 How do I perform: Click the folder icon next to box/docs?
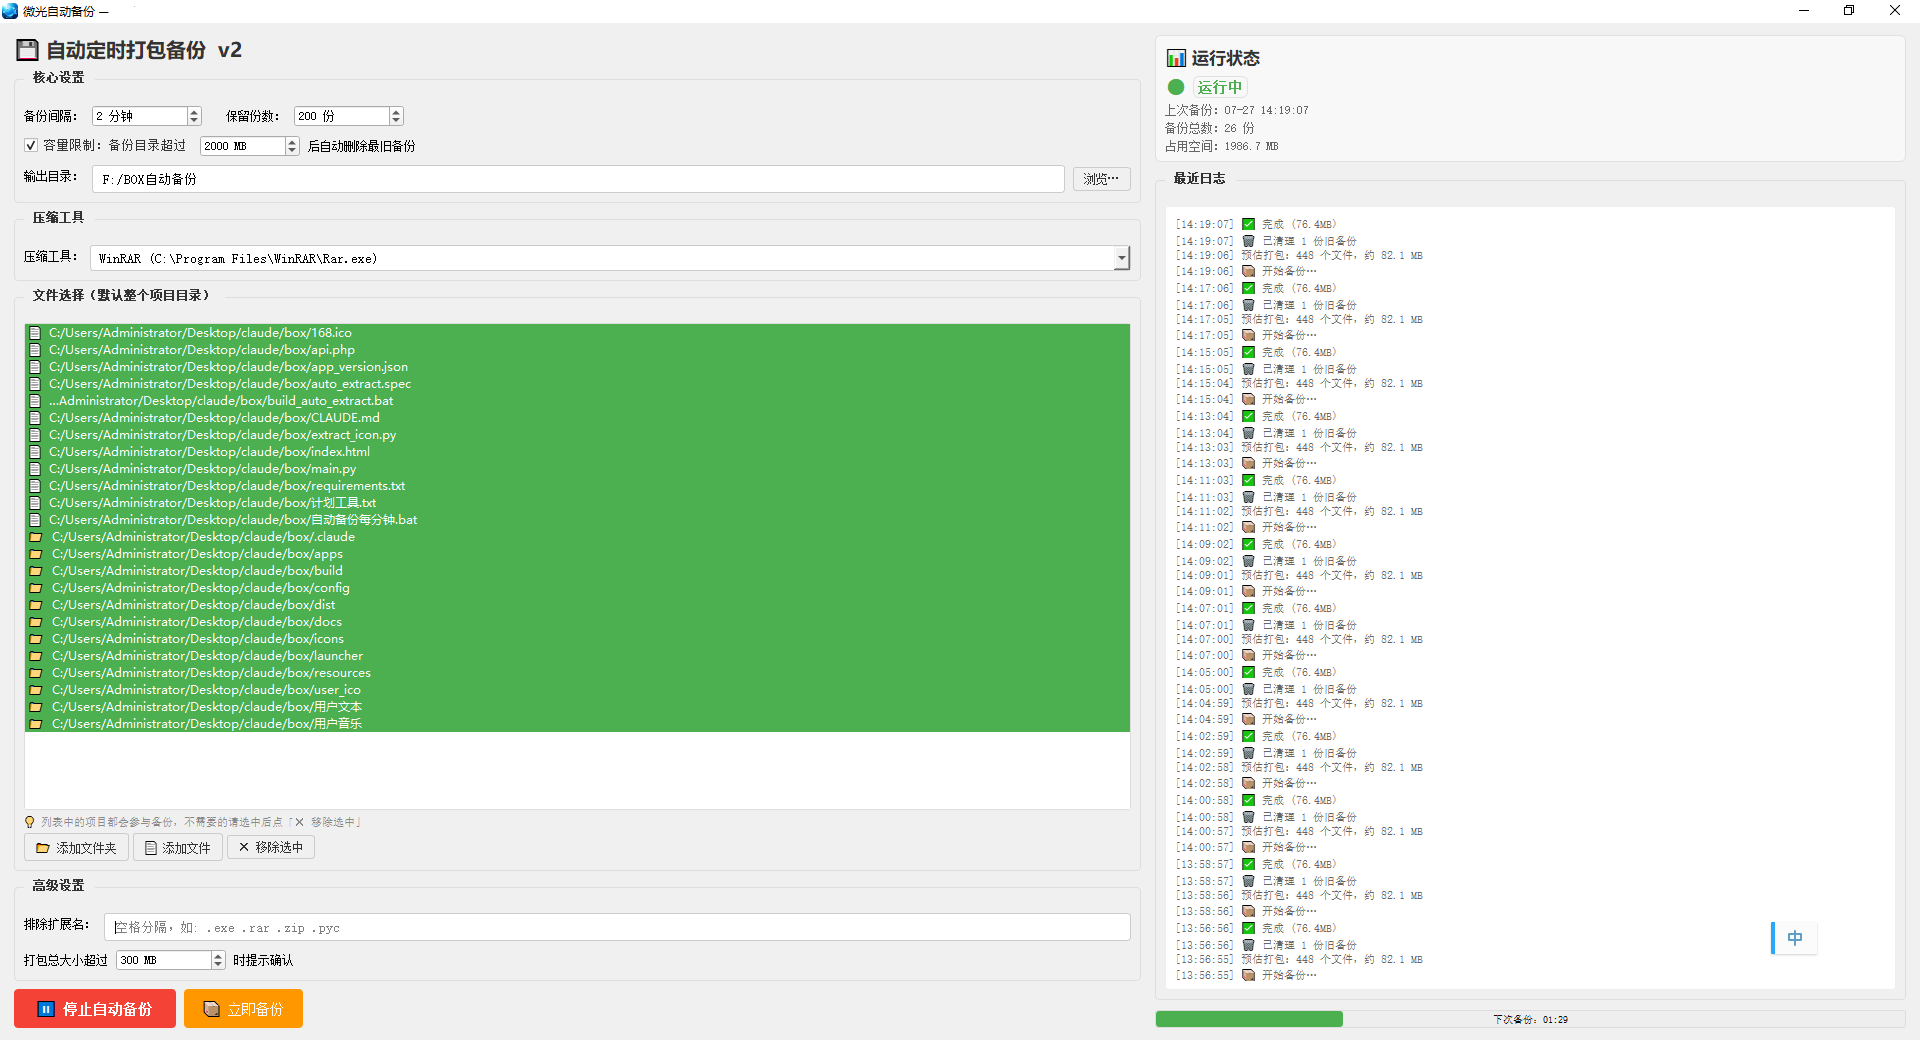coord(36,622)
